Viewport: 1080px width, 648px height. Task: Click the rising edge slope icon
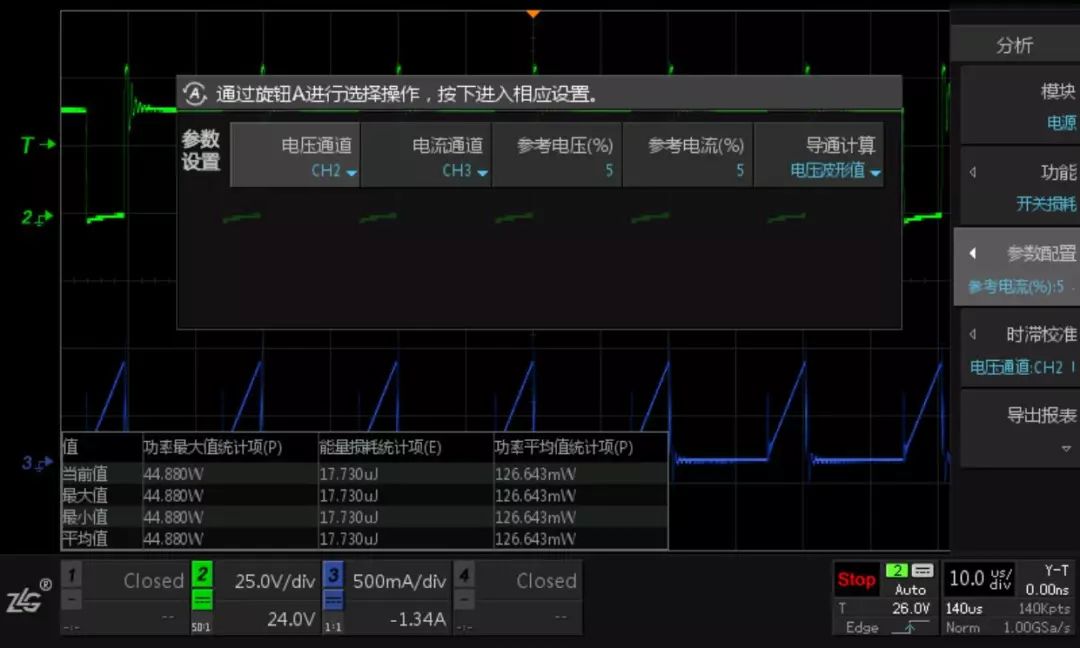pyautogui.click(x=909, y=627)
